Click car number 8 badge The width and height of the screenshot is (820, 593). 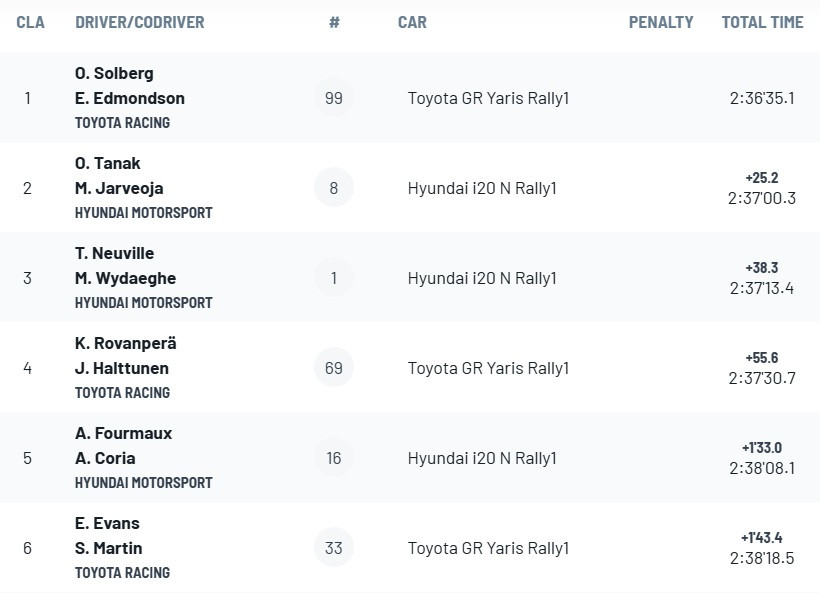[334, 188]
